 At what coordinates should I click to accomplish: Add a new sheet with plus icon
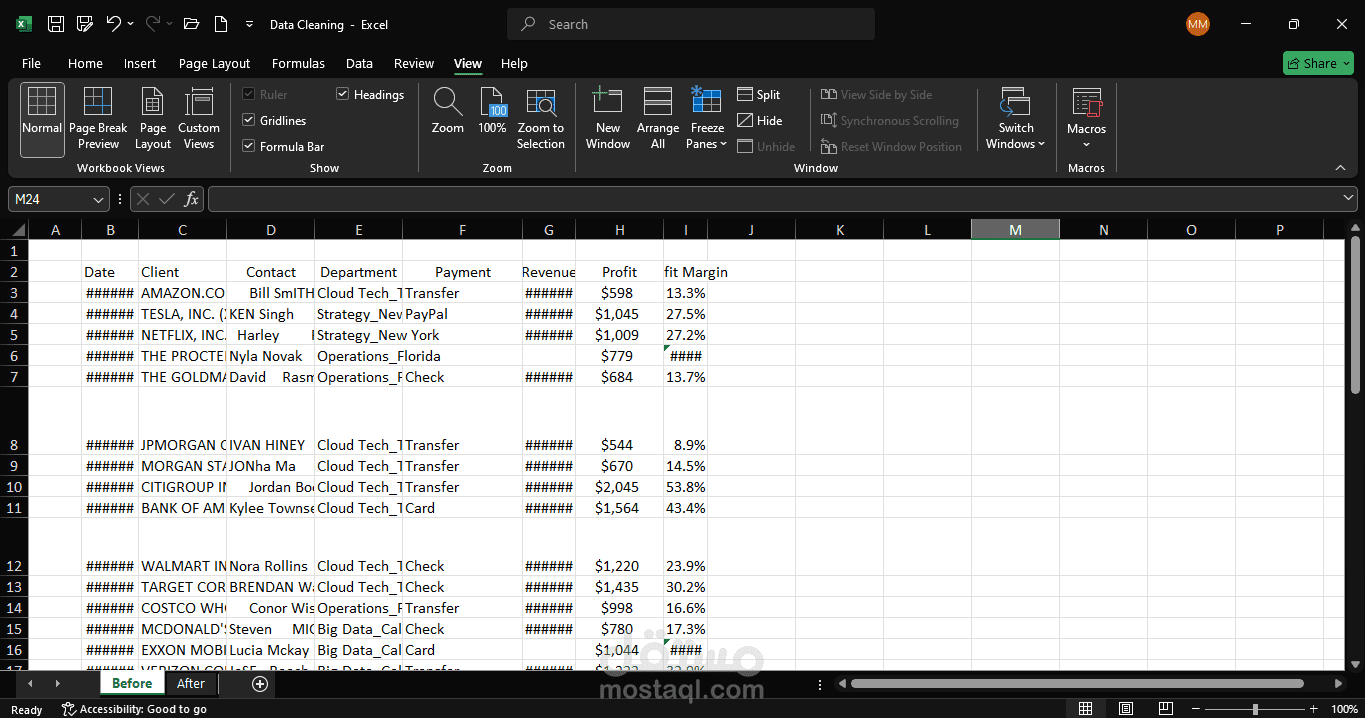coord(260,684)
